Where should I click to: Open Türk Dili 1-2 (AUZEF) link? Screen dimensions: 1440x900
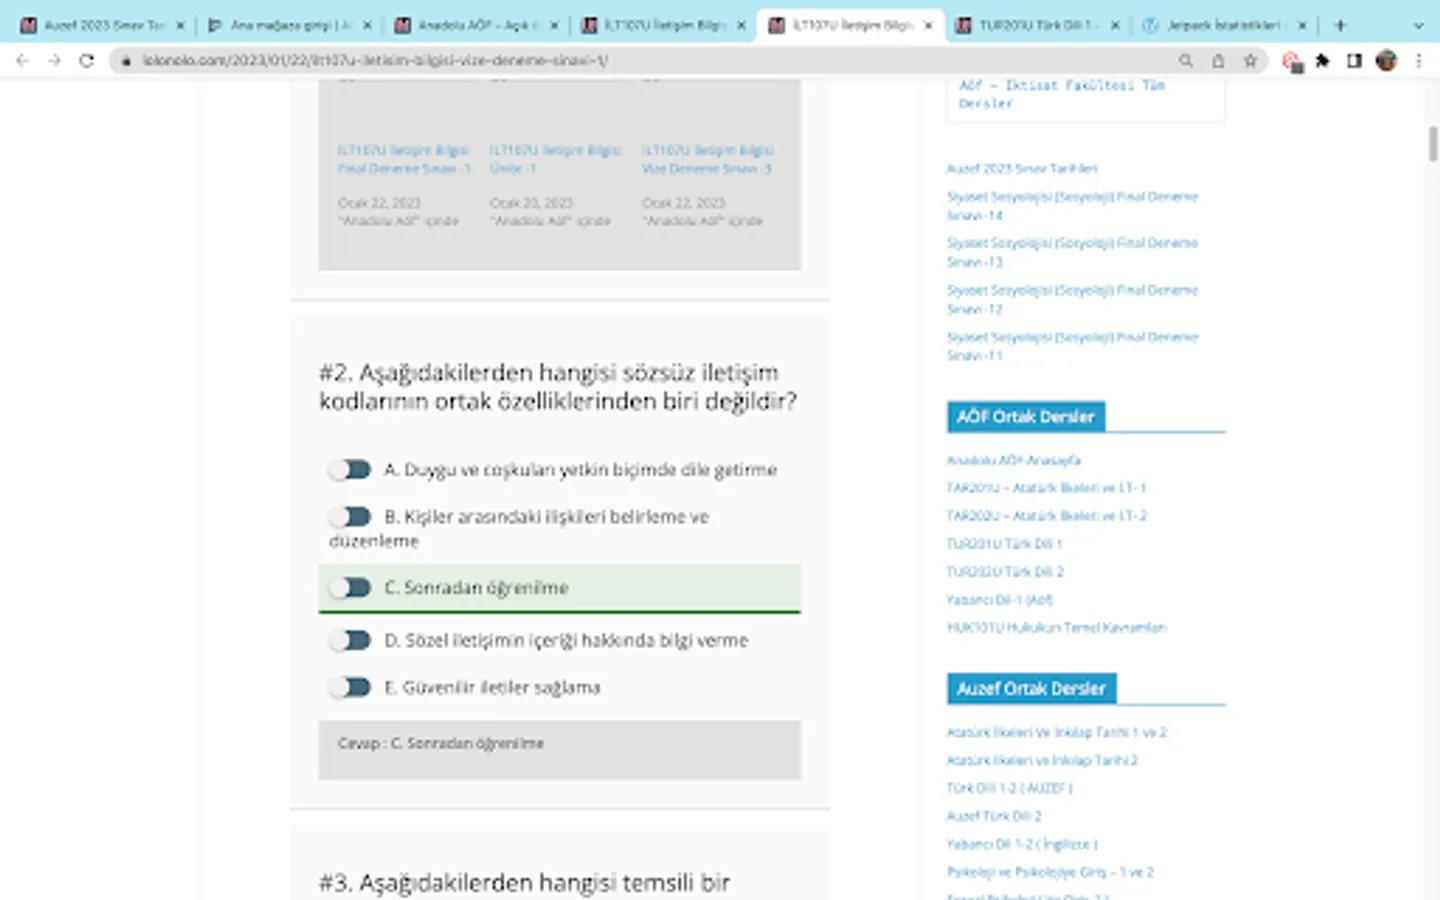1009,788
